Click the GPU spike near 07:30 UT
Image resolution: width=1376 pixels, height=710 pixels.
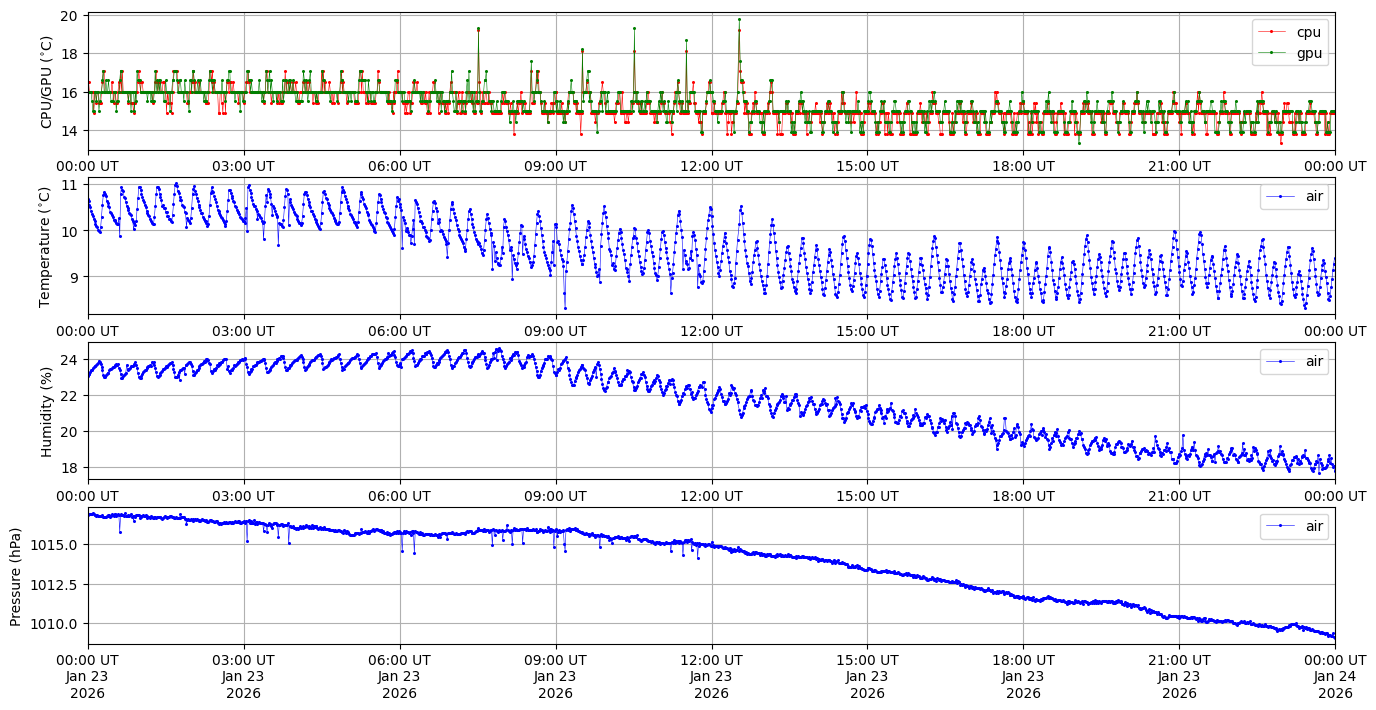[x=478, y=29]
